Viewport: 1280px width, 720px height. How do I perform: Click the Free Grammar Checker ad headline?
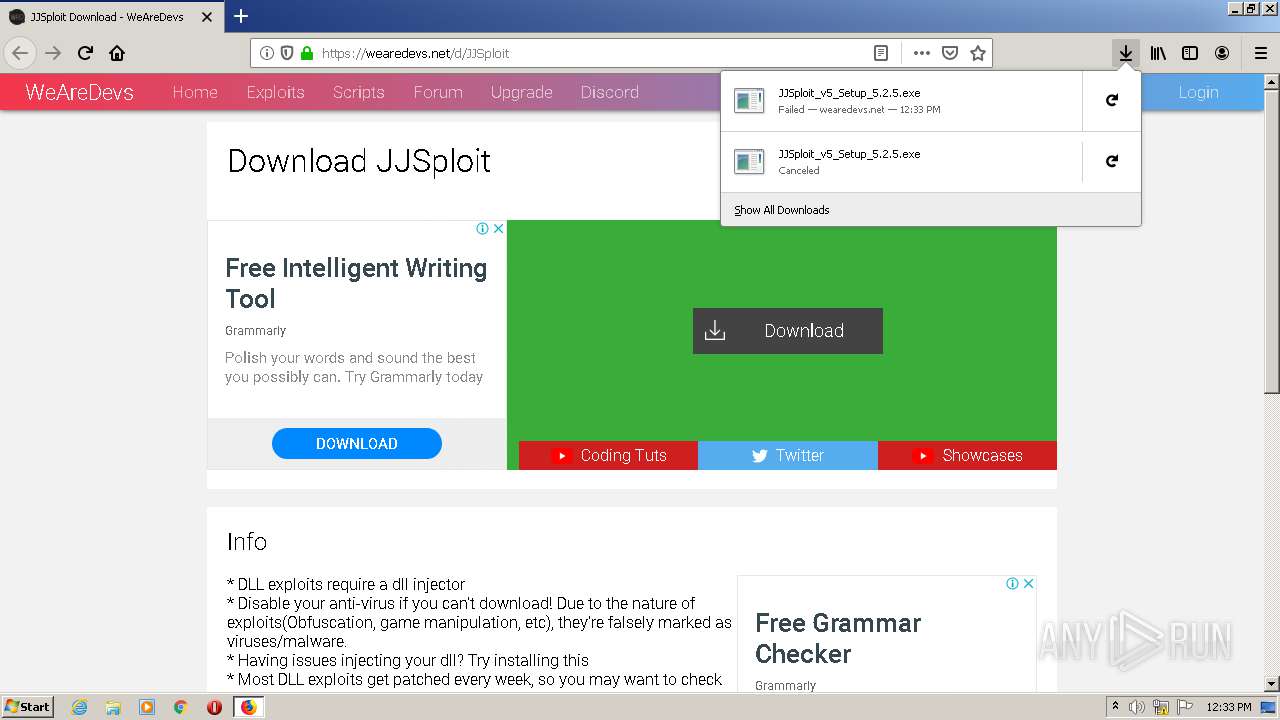[838, 638]
